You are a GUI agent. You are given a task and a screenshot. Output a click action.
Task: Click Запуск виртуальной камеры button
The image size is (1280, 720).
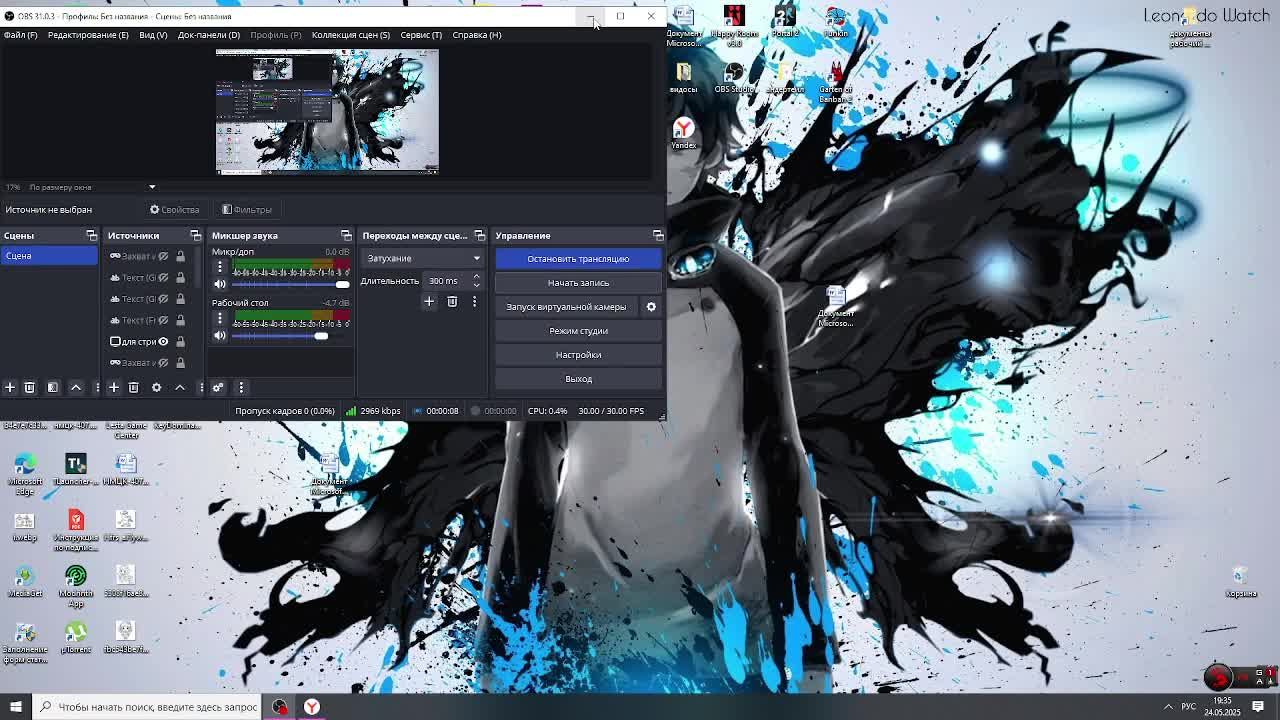coord(566,307)
